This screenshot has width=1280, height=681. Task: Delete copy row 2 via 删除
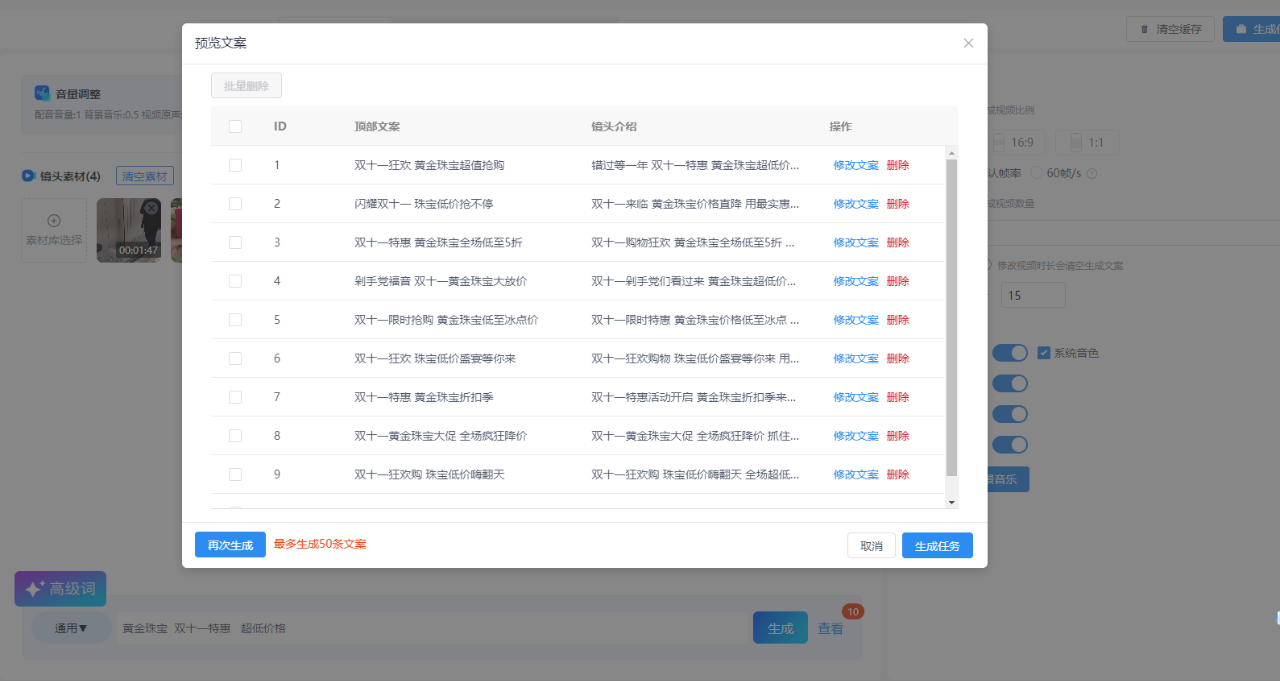897,204
